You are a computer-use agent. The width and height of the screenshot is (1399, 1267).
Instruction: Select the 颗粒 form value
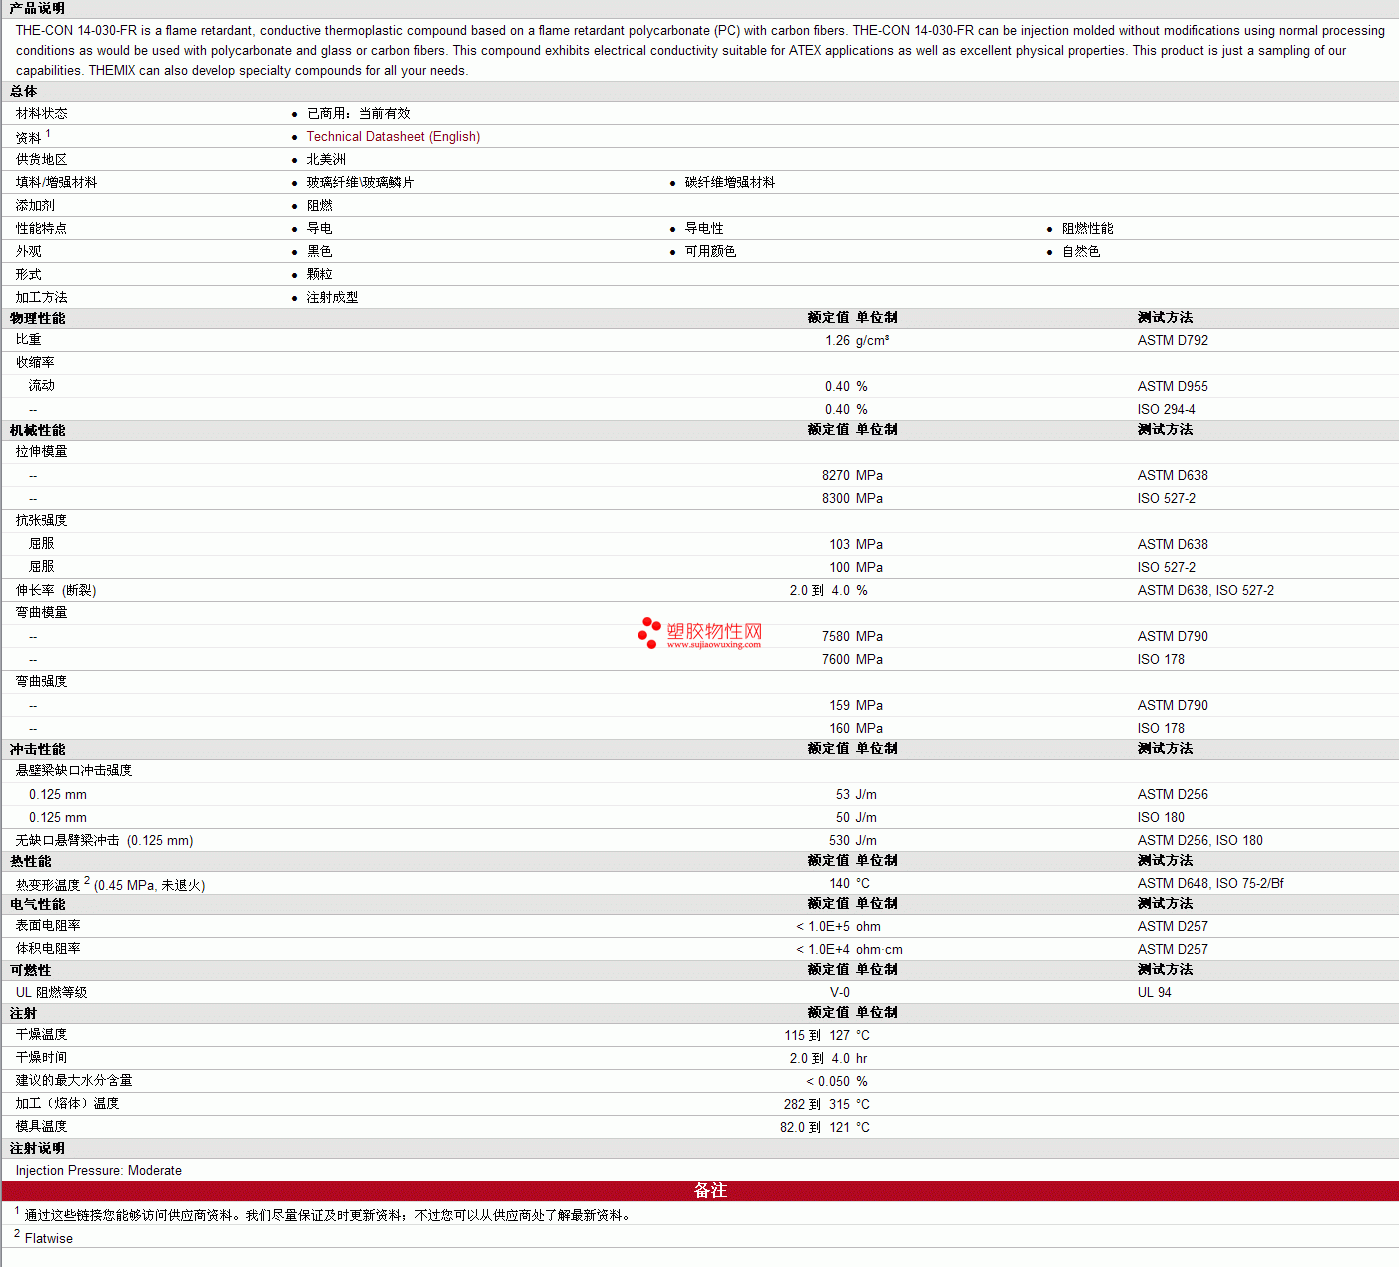click(320, 275)
